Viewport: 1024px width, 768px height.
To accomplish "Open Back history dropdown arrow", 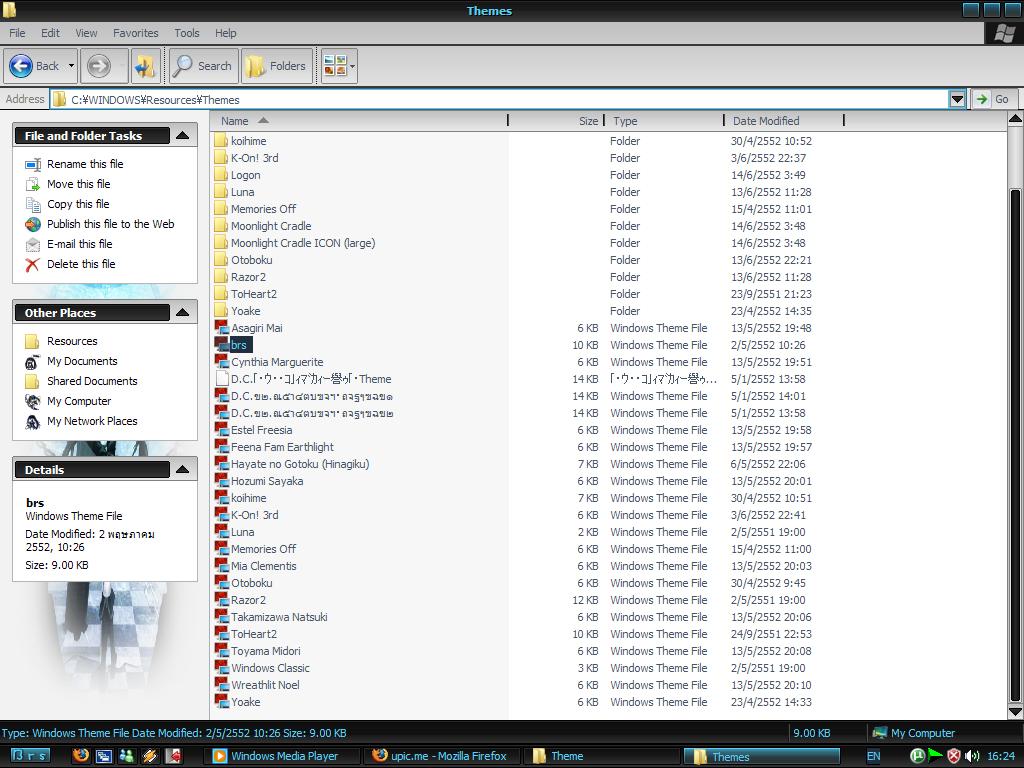I will click(x=72, y=66).
